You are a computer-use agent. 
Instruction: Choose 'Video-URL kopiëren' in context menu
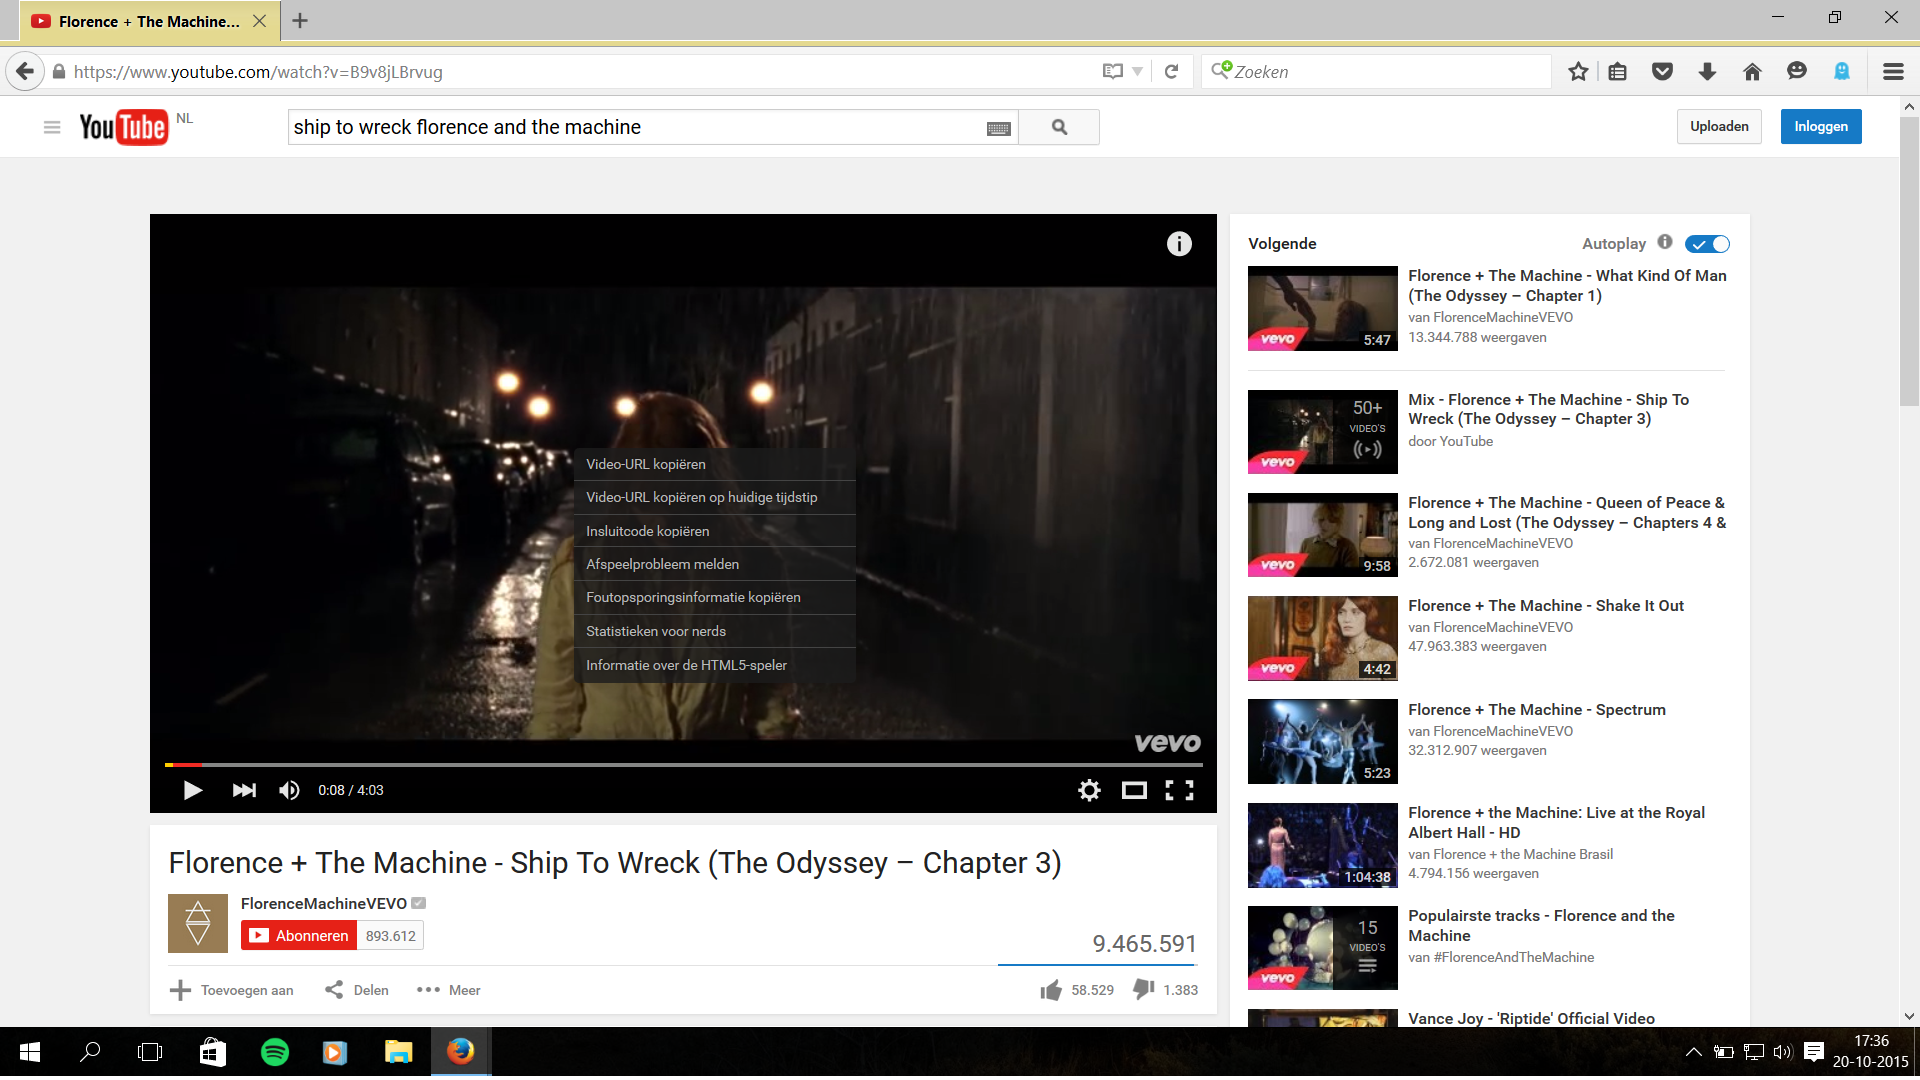[646, 464]
